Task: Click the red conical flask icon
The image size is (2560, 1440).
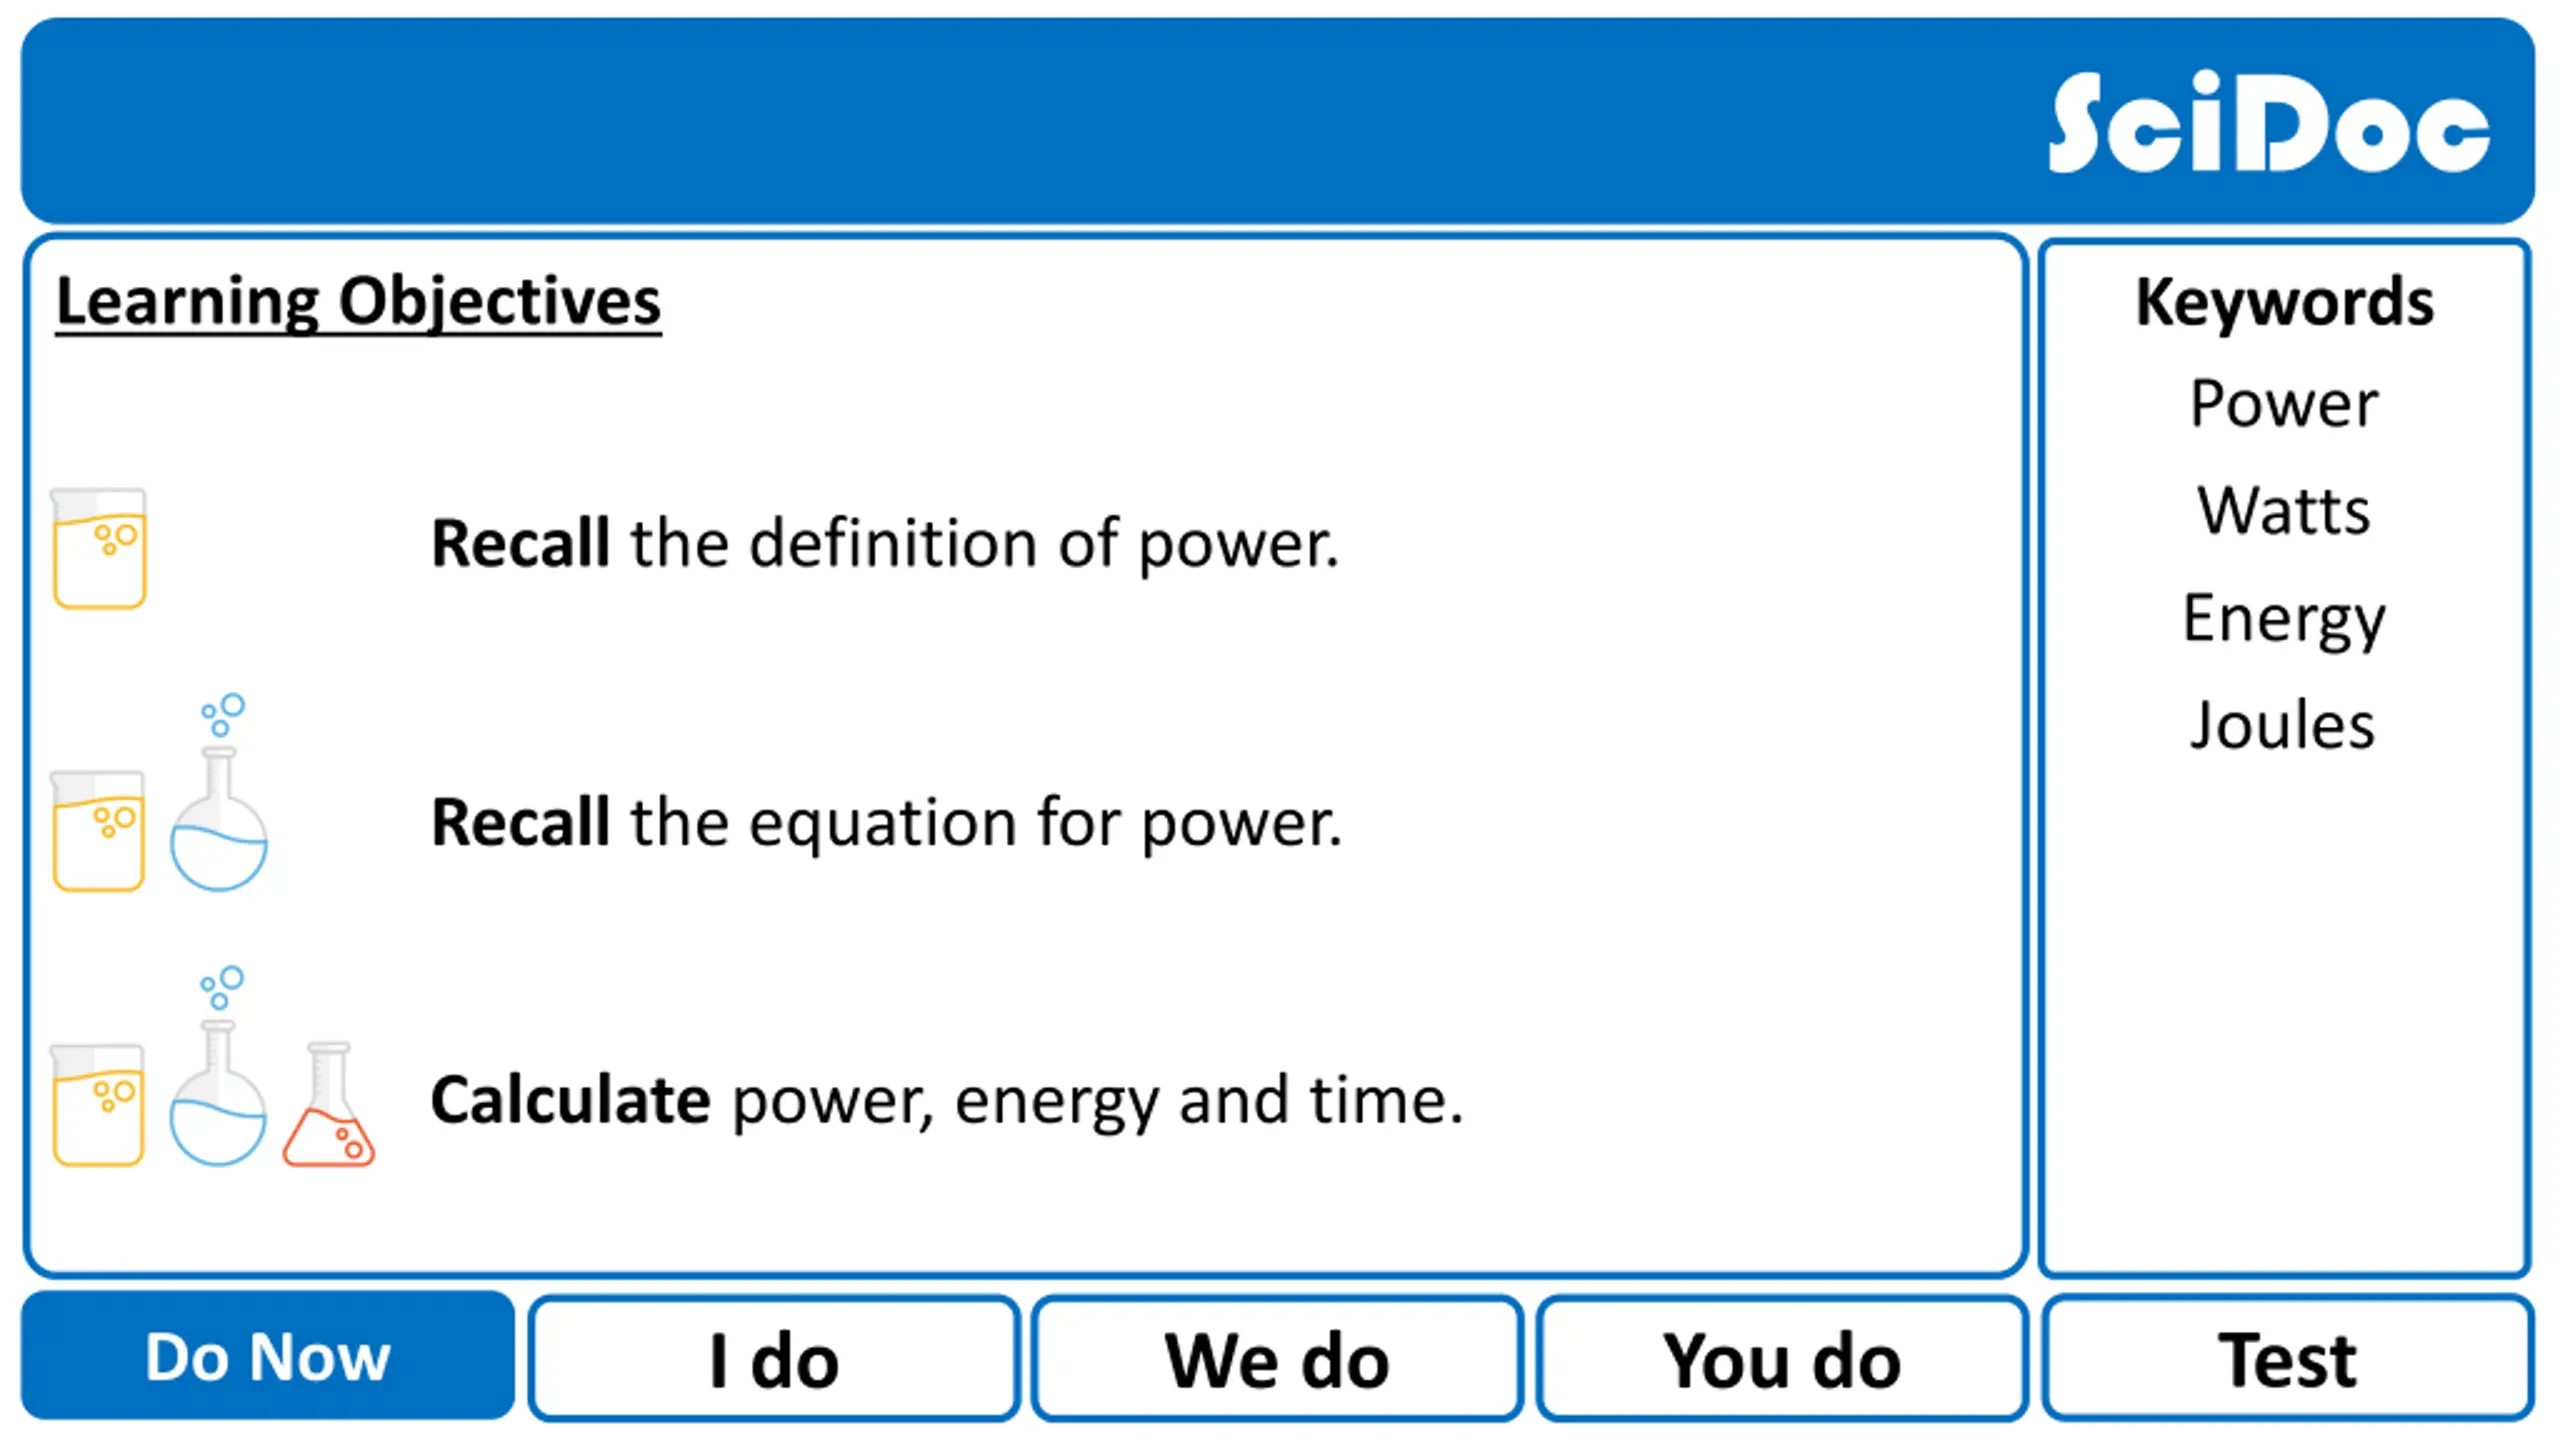Action: [x=329, y=1105]
